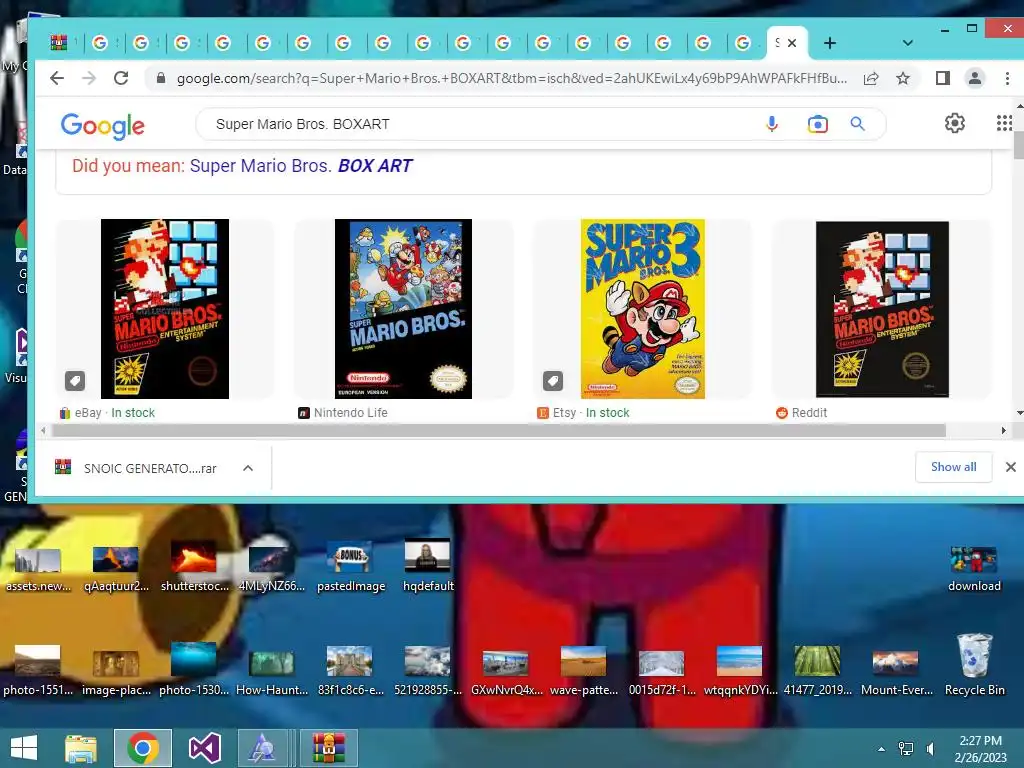Select the Recycle Bin on the desktop

tap(974, 665)
